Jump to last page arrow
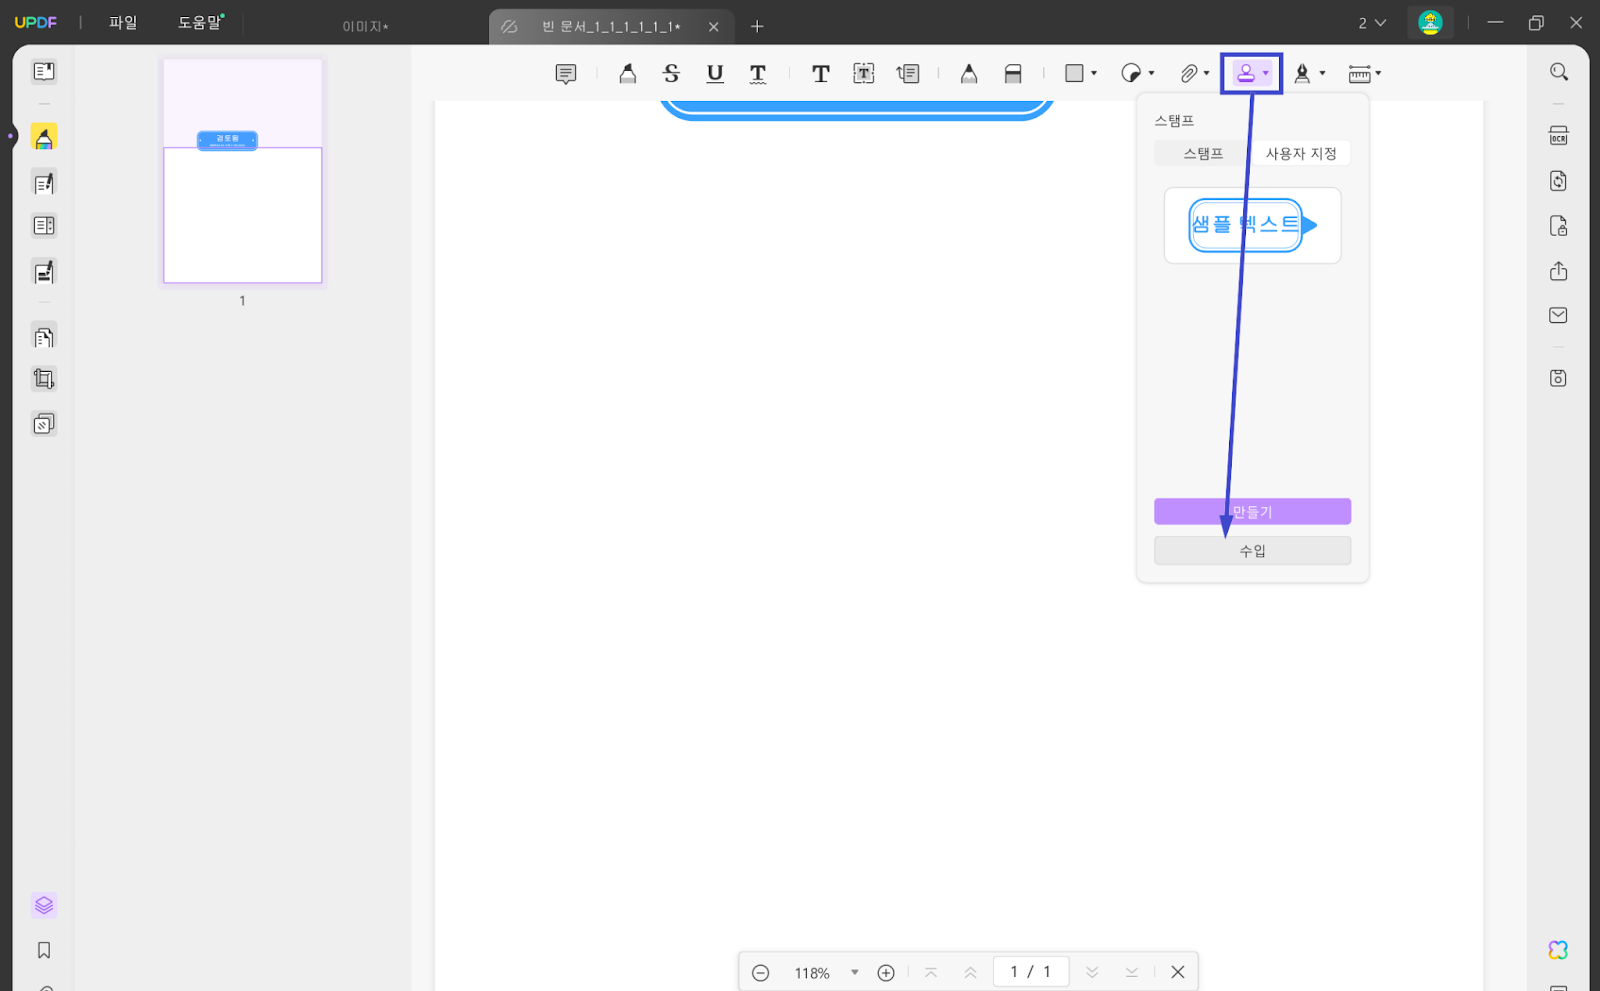The image size is (1600, 991). (x=1132, y=972)
